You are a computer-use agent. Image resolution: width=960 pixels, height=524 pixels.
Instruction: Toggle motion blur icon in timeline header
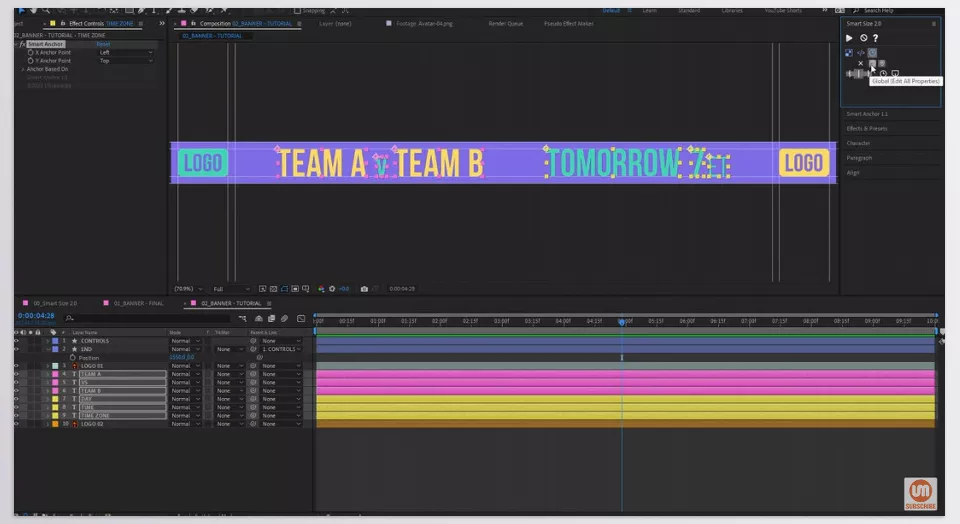pyautogui.click(x=284, y=318)
